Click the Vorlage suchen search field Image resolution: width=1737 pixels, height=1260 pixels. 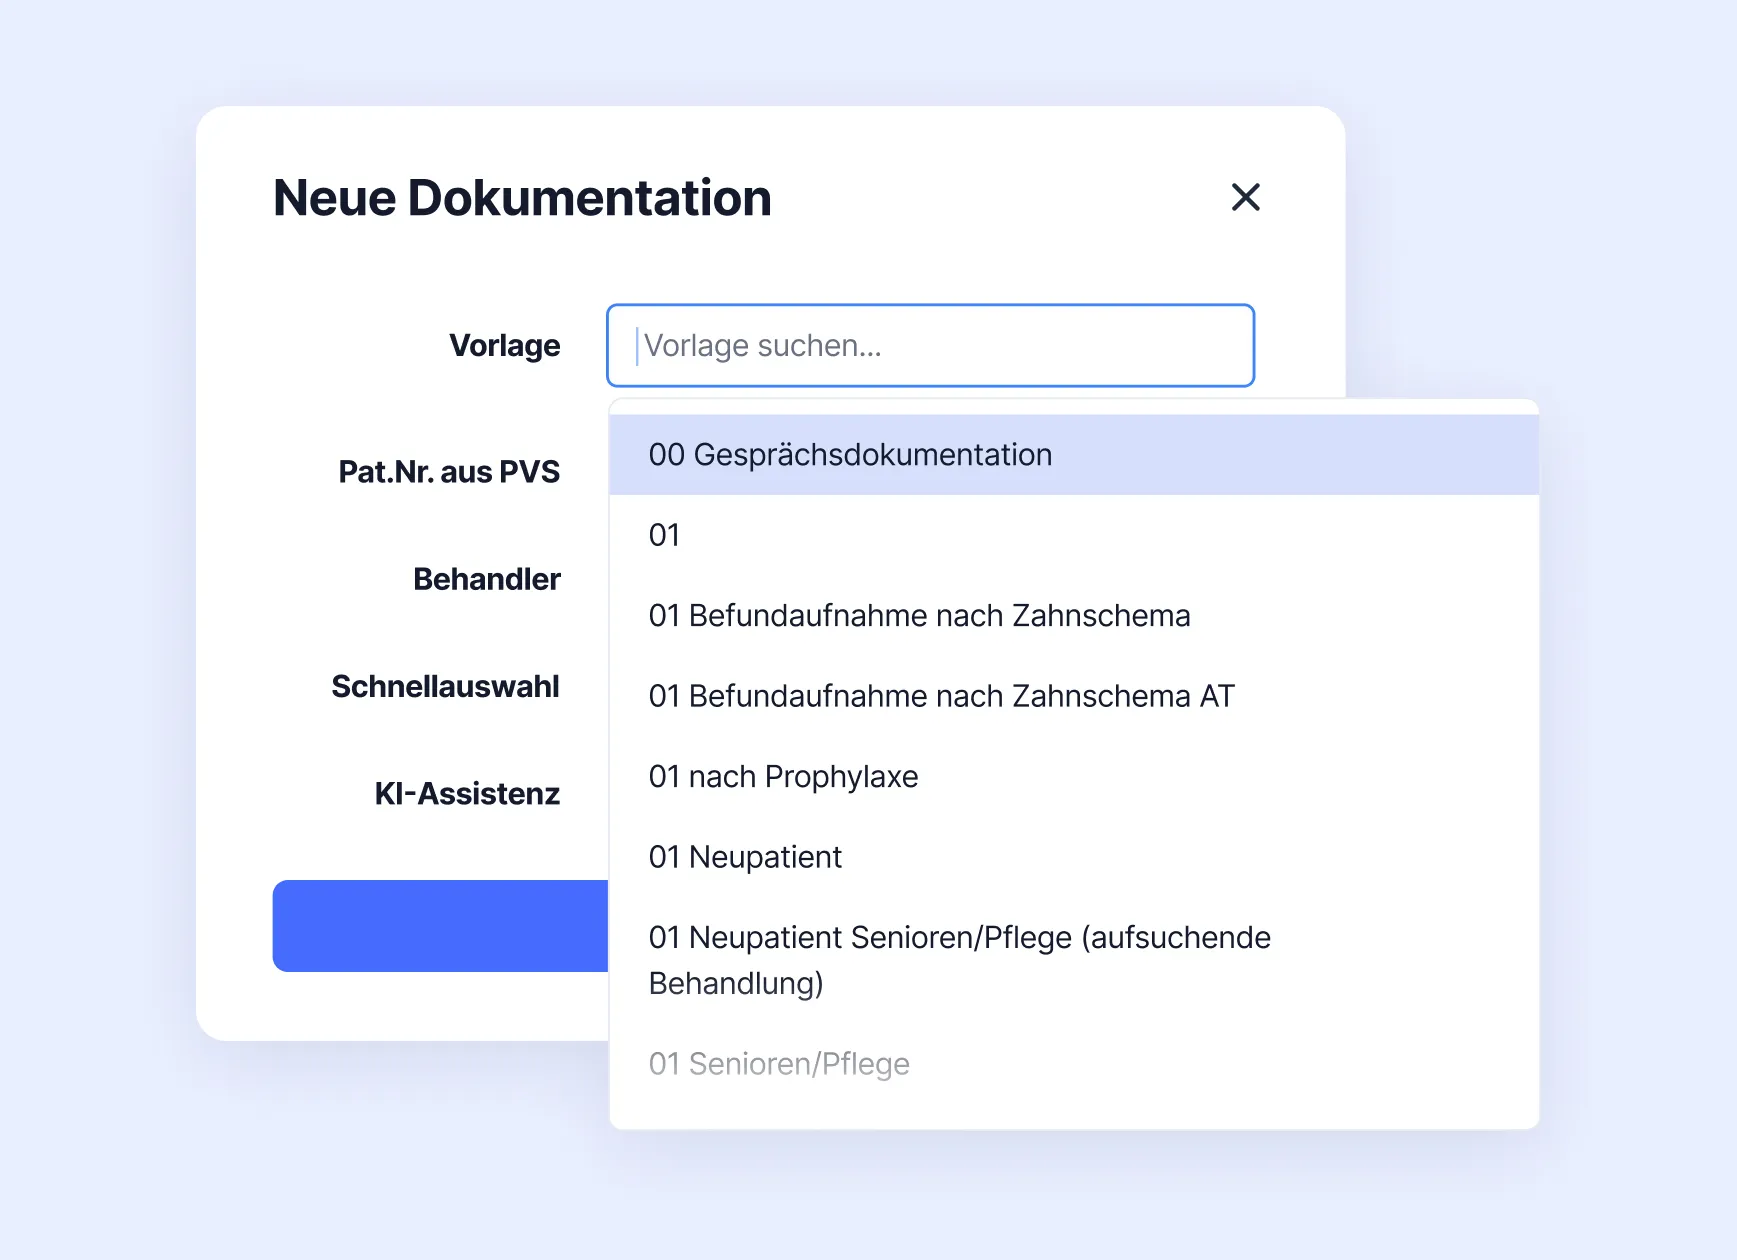coord(930,345)
